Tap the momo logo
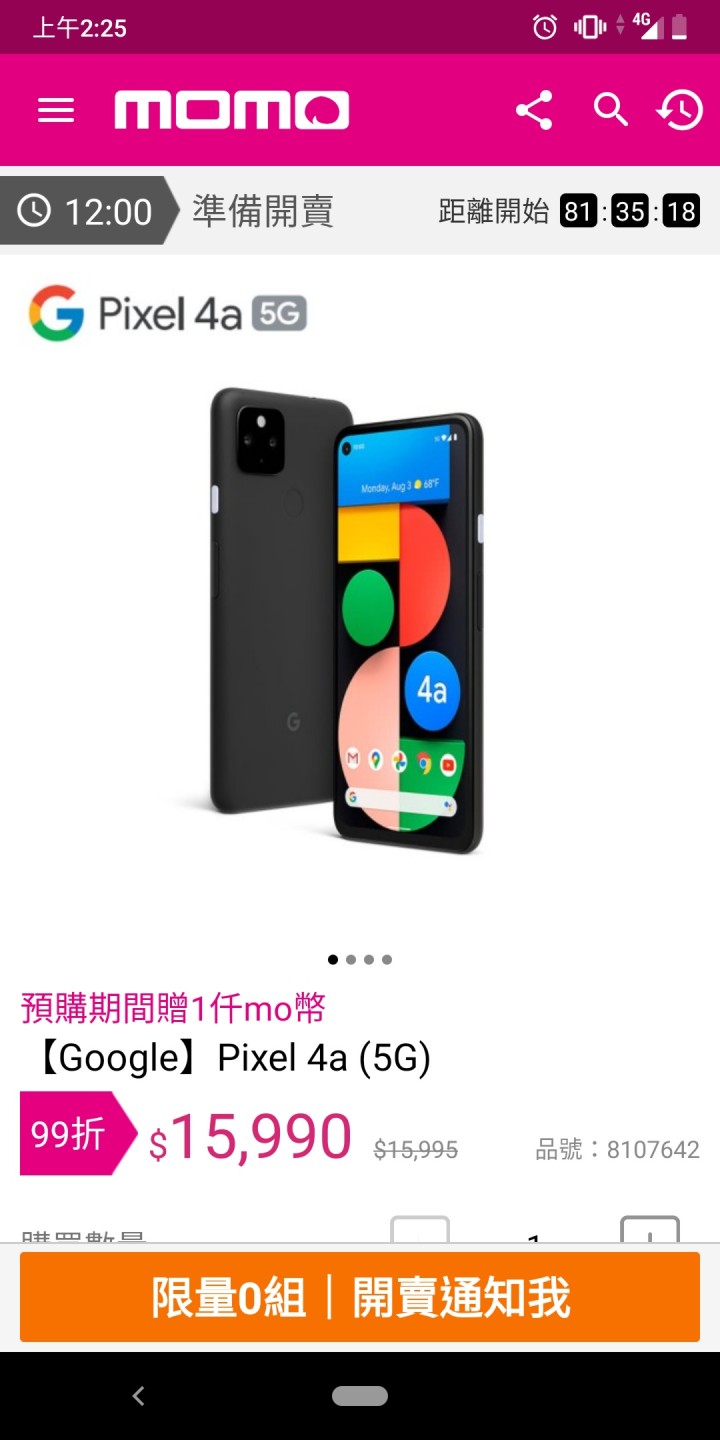Viewport: 720px width, 1440px height. click(232, 110)
